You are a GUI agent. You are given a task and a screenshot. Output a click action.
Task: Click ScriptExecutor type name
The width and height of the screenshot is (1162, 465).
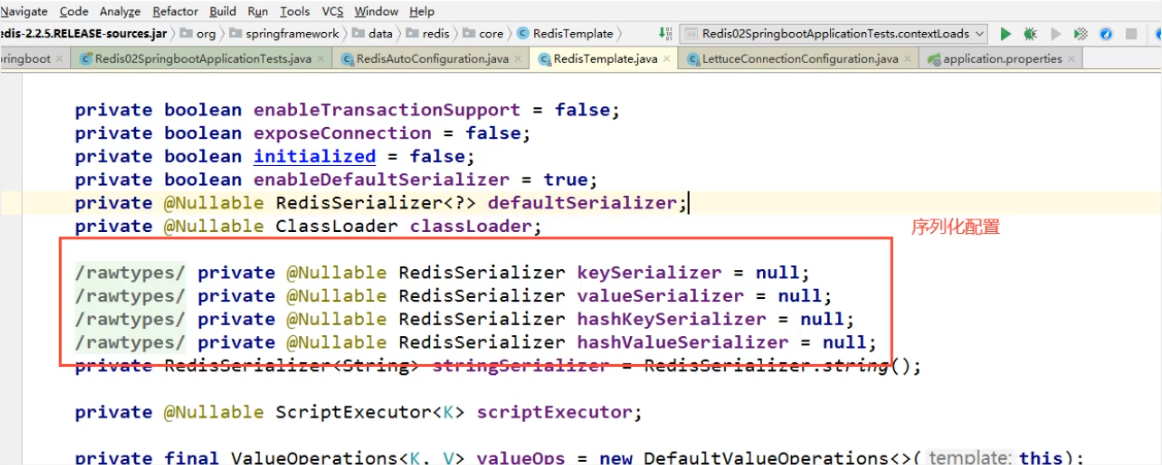pyautogui.click(x=354, y=412)
